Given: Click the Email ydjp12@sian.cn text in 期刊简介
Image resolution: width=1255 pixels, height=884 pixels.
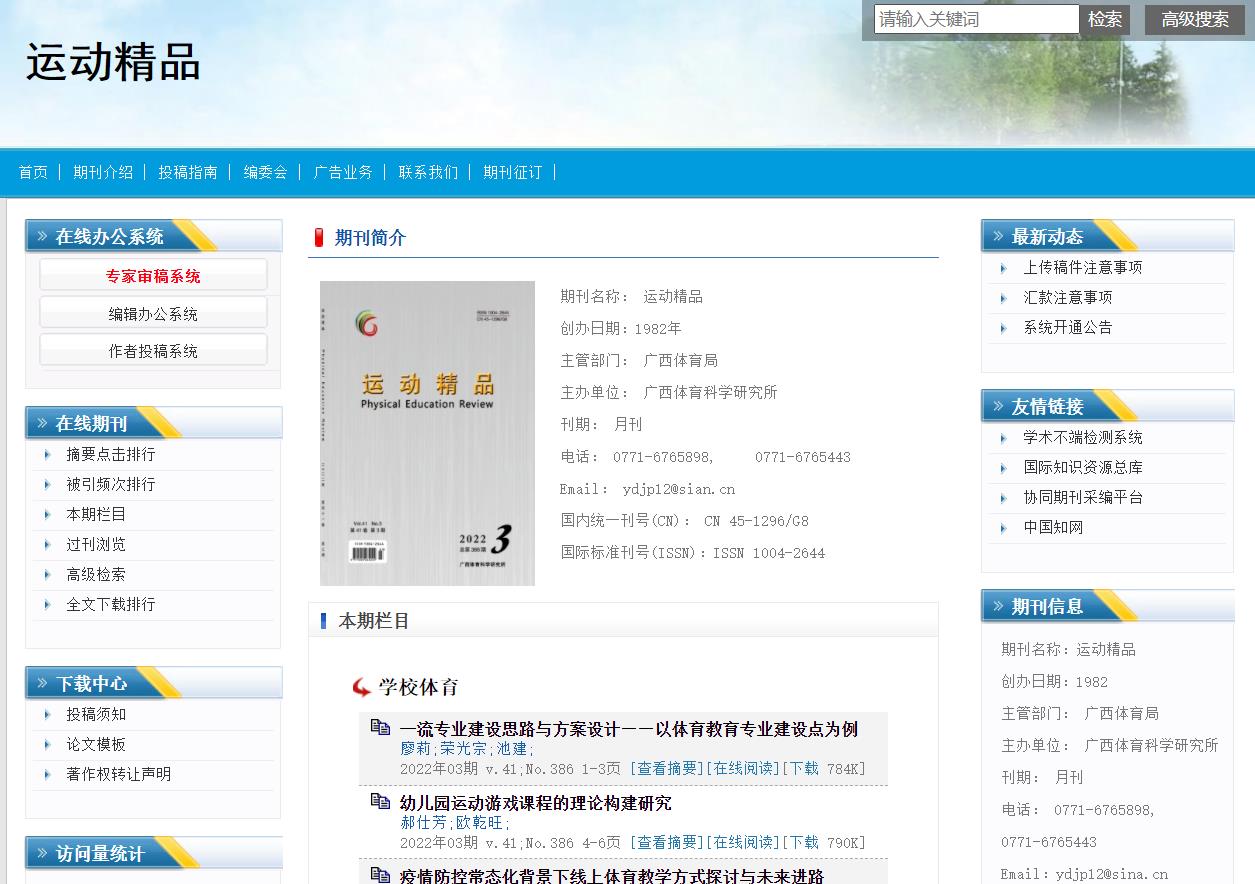Looking at the screenshot, I should [647, 489].
